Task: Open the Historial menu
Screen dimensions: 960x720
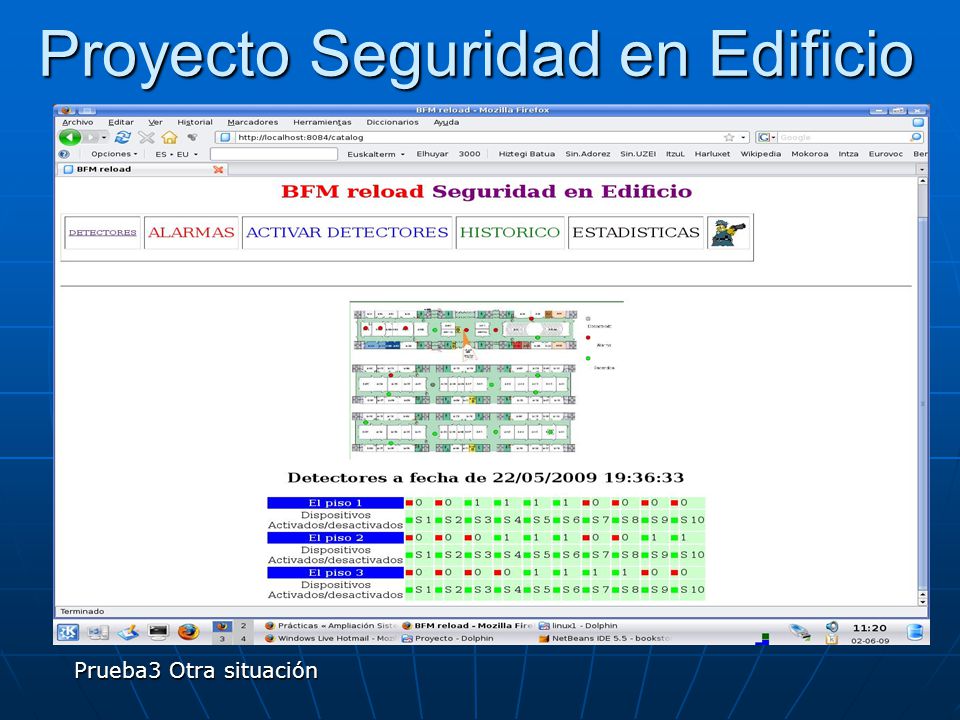Action: 195,122
